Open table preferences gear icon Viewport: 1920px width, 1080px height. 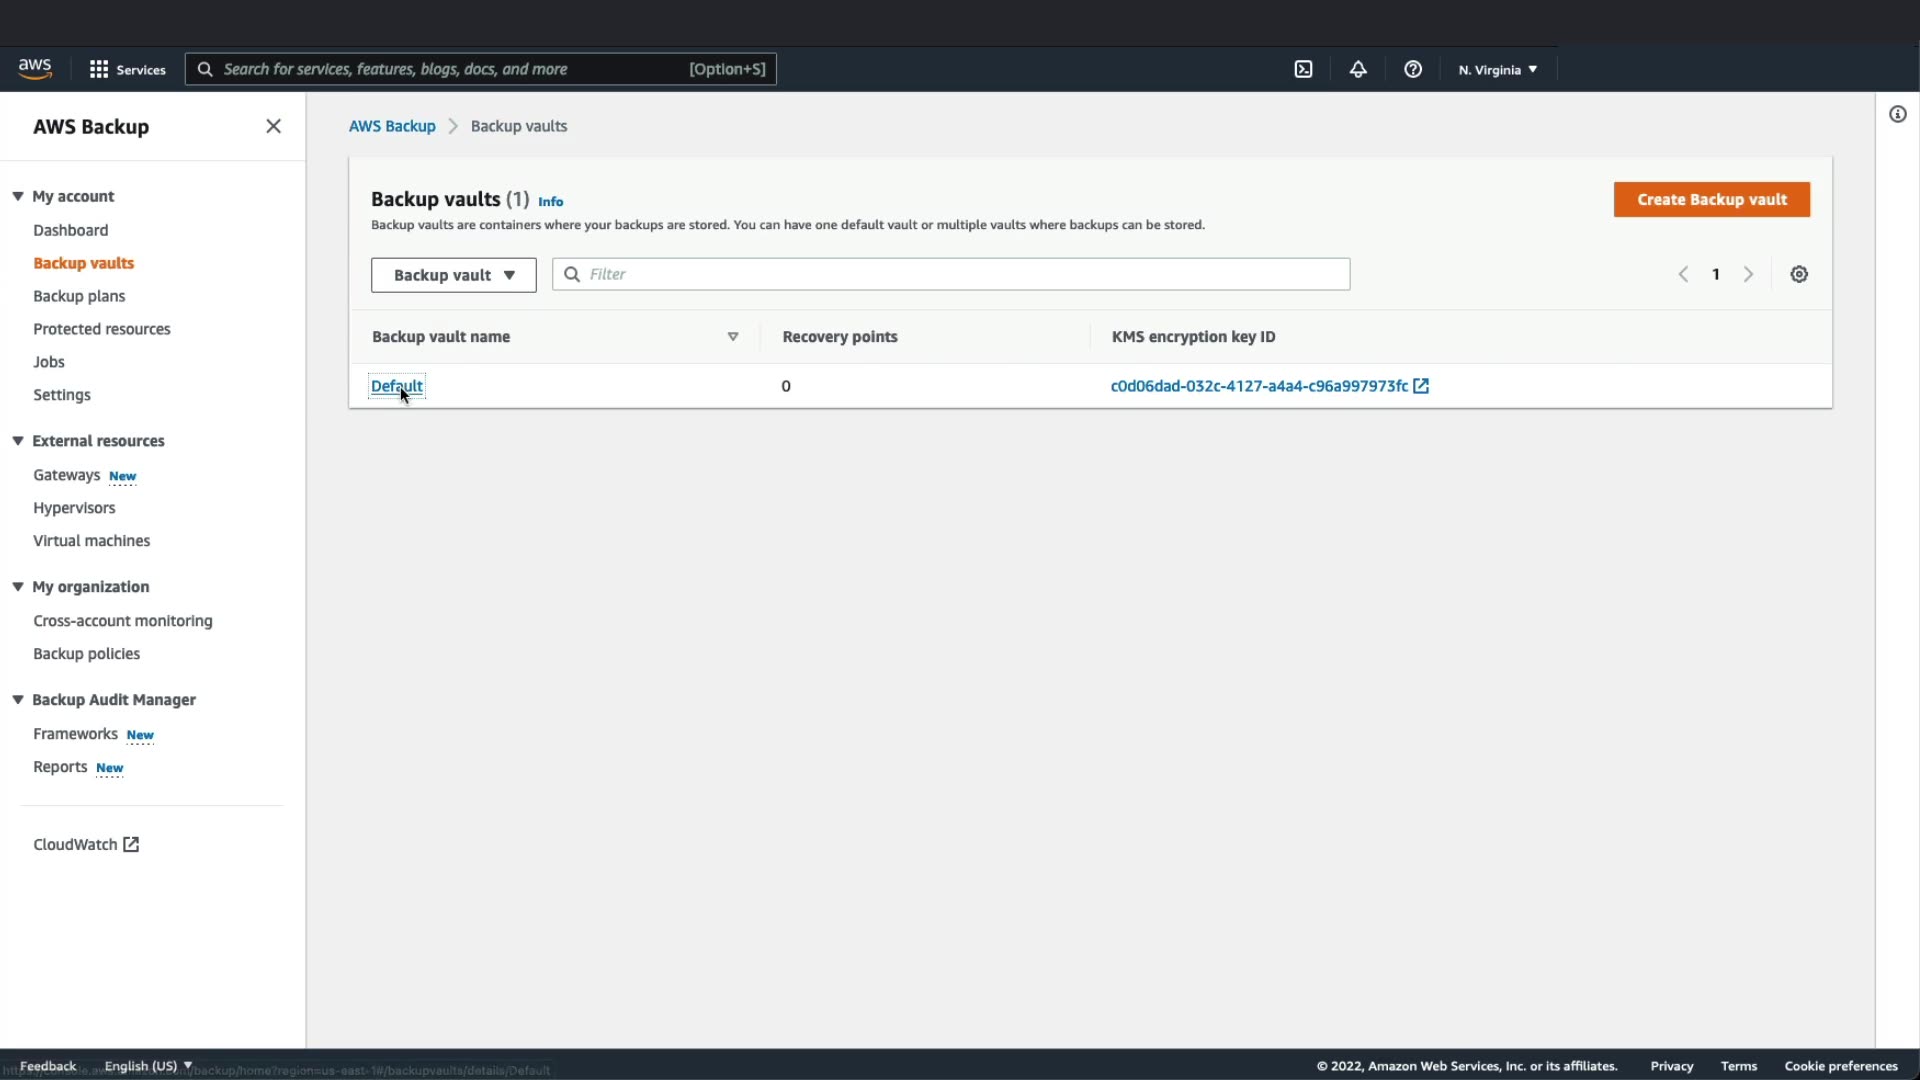1799,274
